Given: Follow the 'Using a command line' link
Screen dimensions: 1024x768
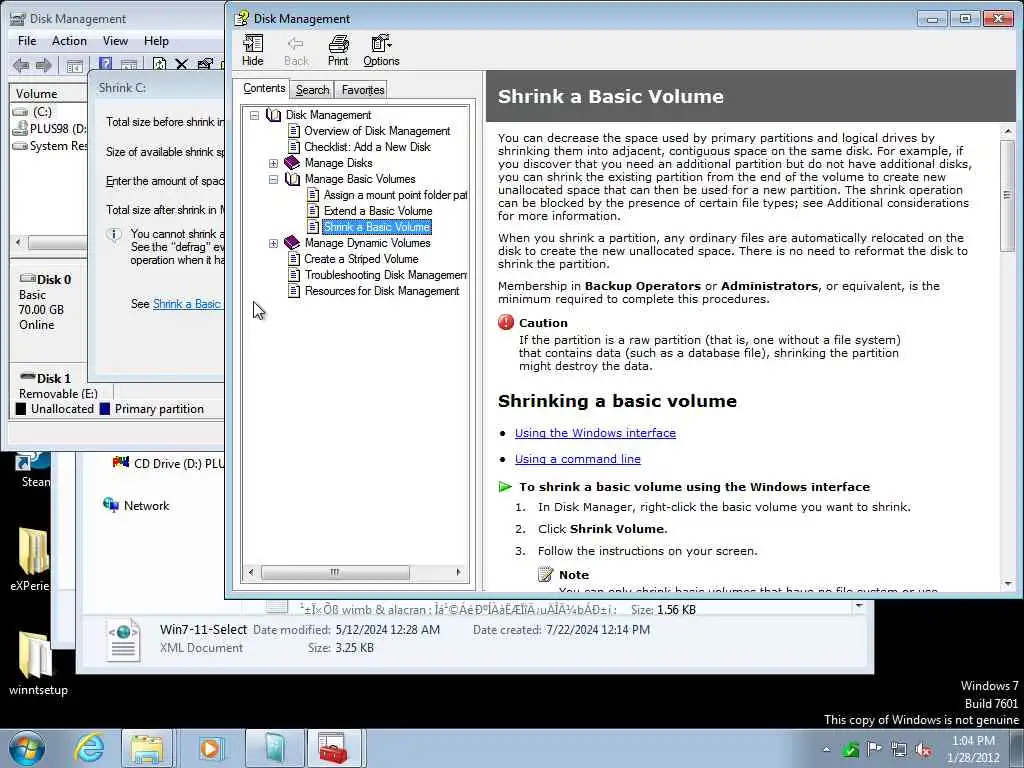Looking at the screenshot, I should (x=577, y=459).
